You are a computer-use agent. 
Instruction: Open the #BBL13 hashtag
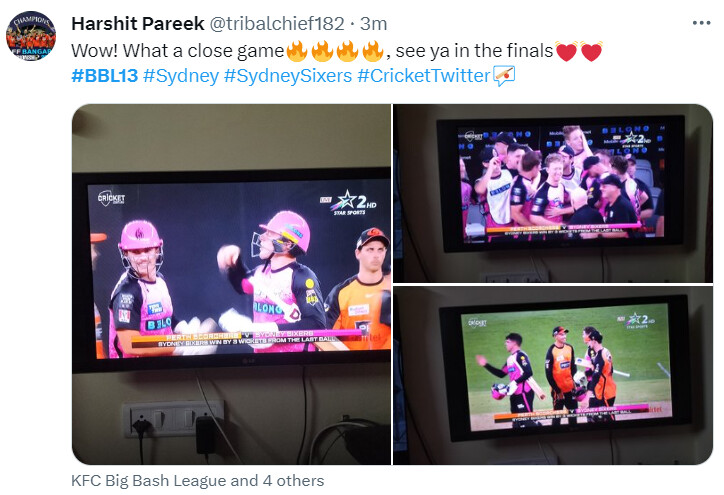click(x=105, y=76)
